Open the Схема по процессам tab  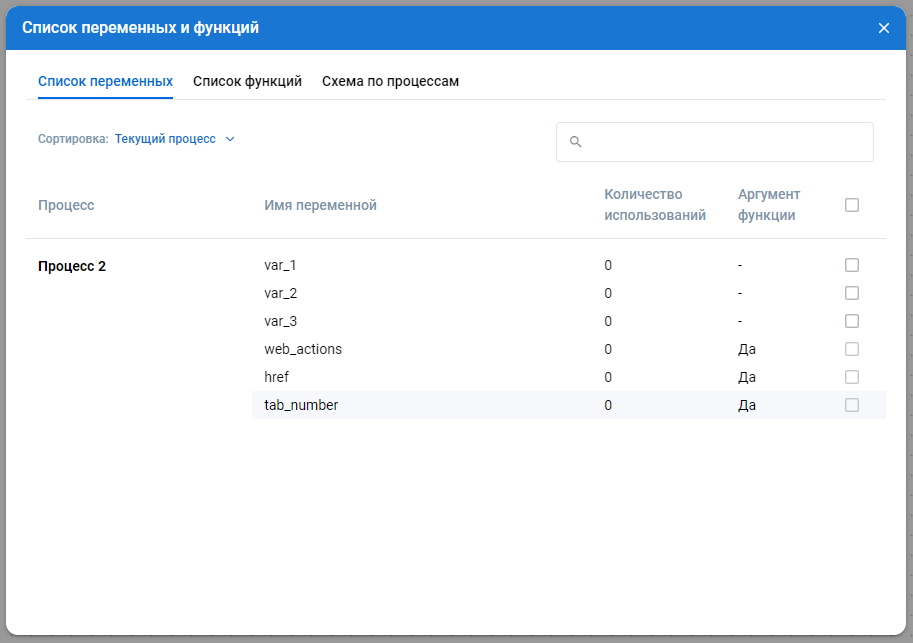tap(390, 82)
